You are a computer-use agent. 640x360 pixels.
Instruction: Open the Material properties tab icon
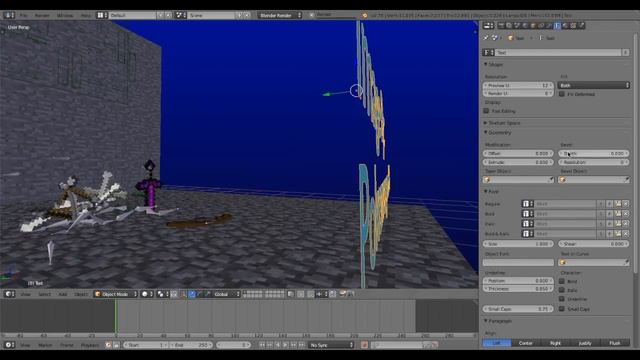[565, 26]
